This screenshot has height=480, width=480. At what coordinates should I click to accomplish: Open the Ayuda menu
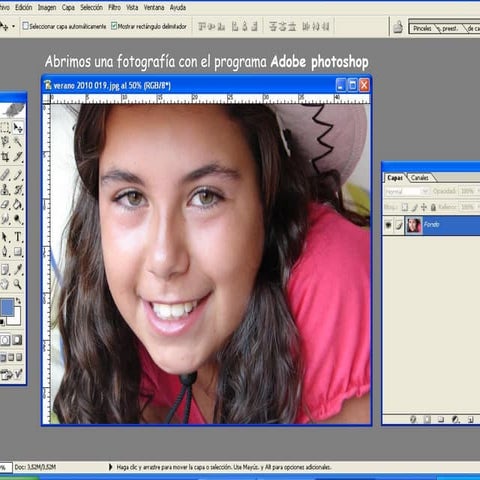coord(178,7)
